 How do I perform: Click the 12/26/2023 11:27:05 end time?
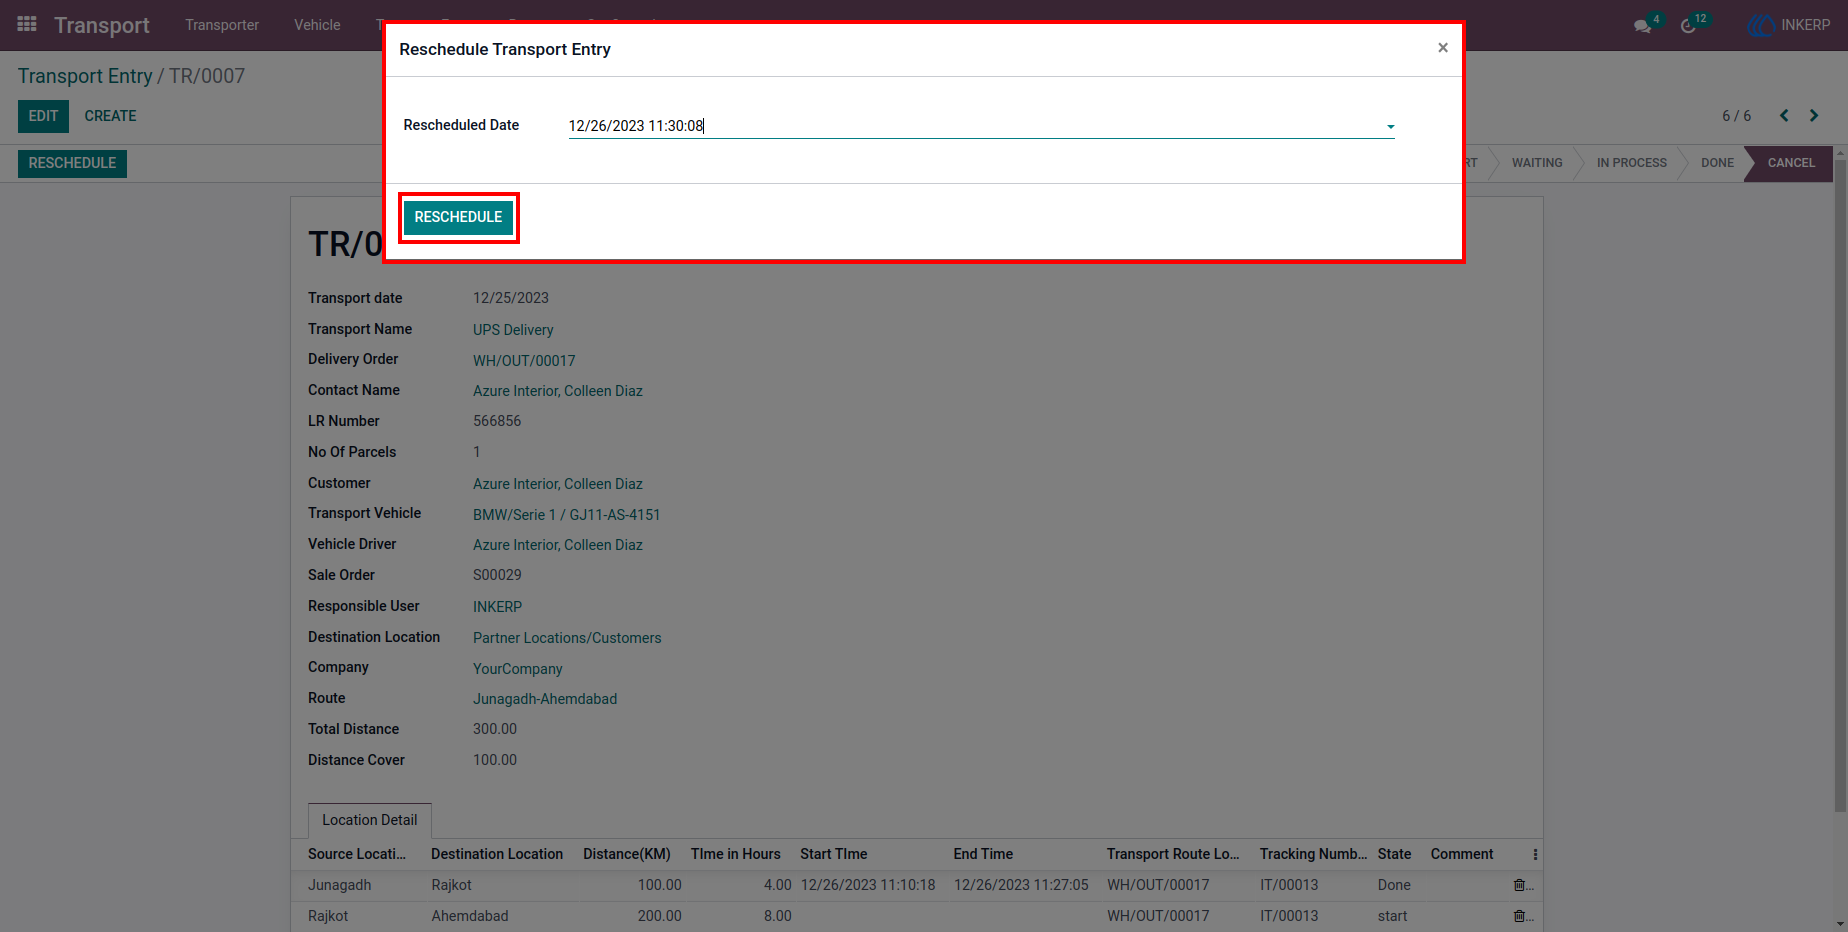(x=1021, y=885)
